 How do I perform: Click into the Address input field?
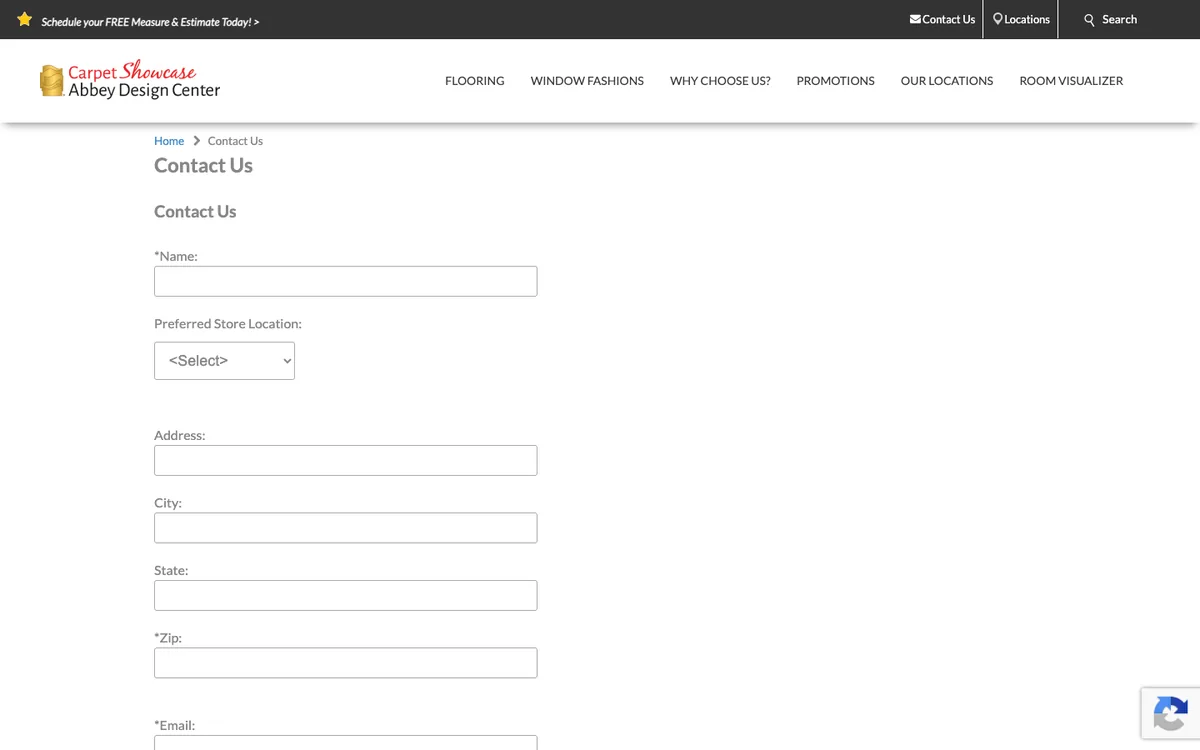click(x=345, y=460)
